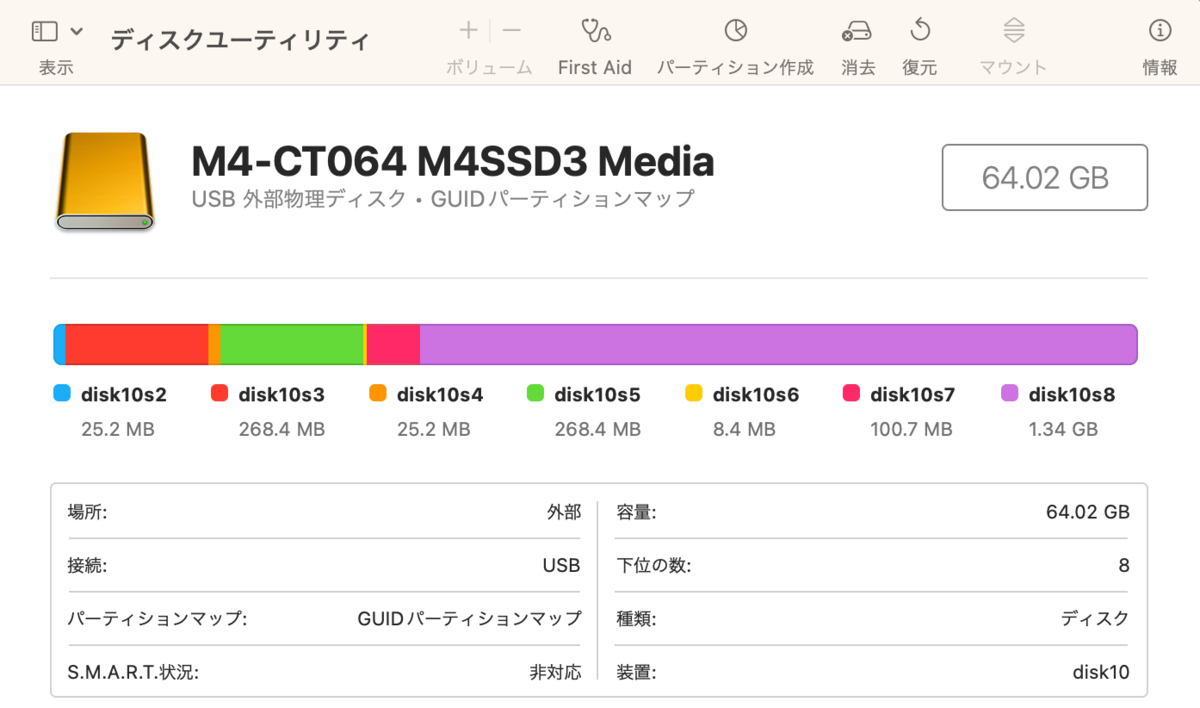Open the パーティション作成 pie icon
The height and width of the screenshot is (708, 1200).
pyautogui.click(x=735, y=30)
